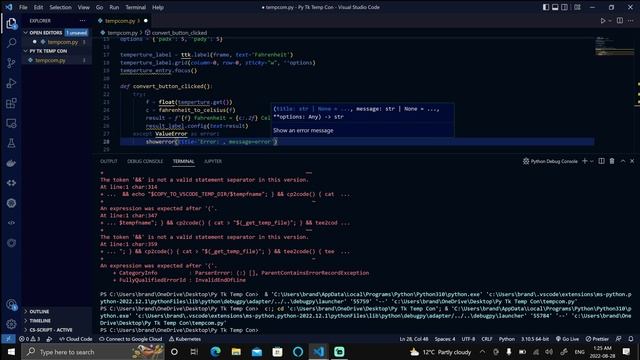This screenshot has height=360, width=640.
Task: Click the Run Python File play button
Action: tap(602, 20)
